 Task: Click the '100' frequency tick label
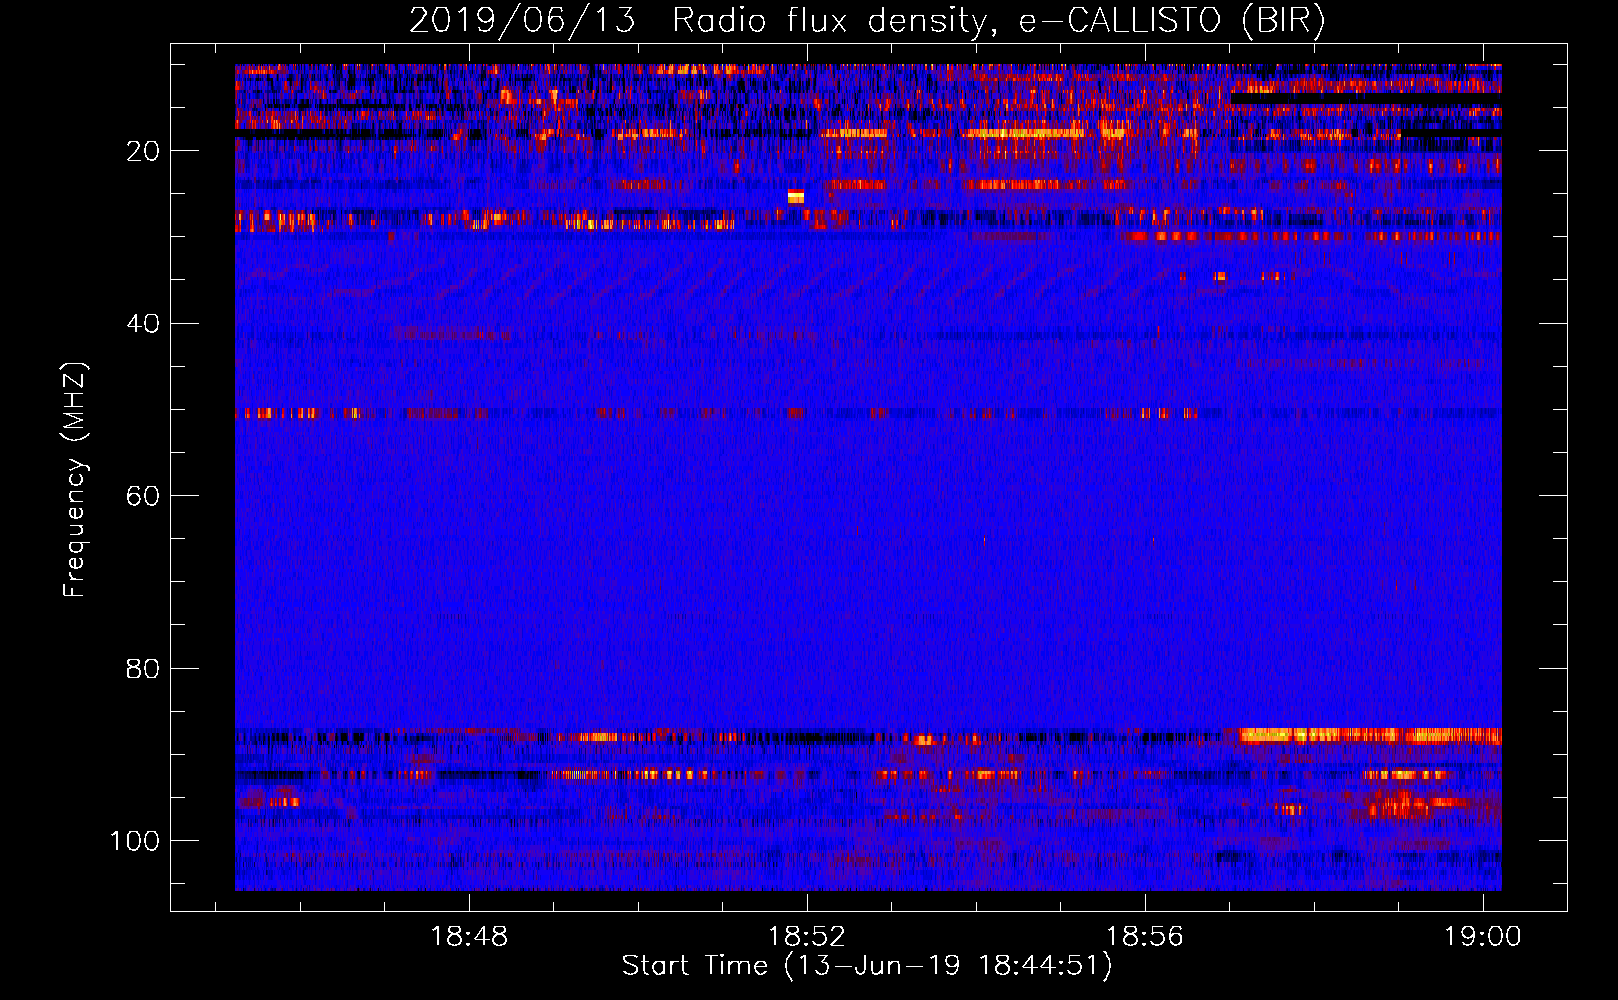pyautogui.click(x=135, y=841)
